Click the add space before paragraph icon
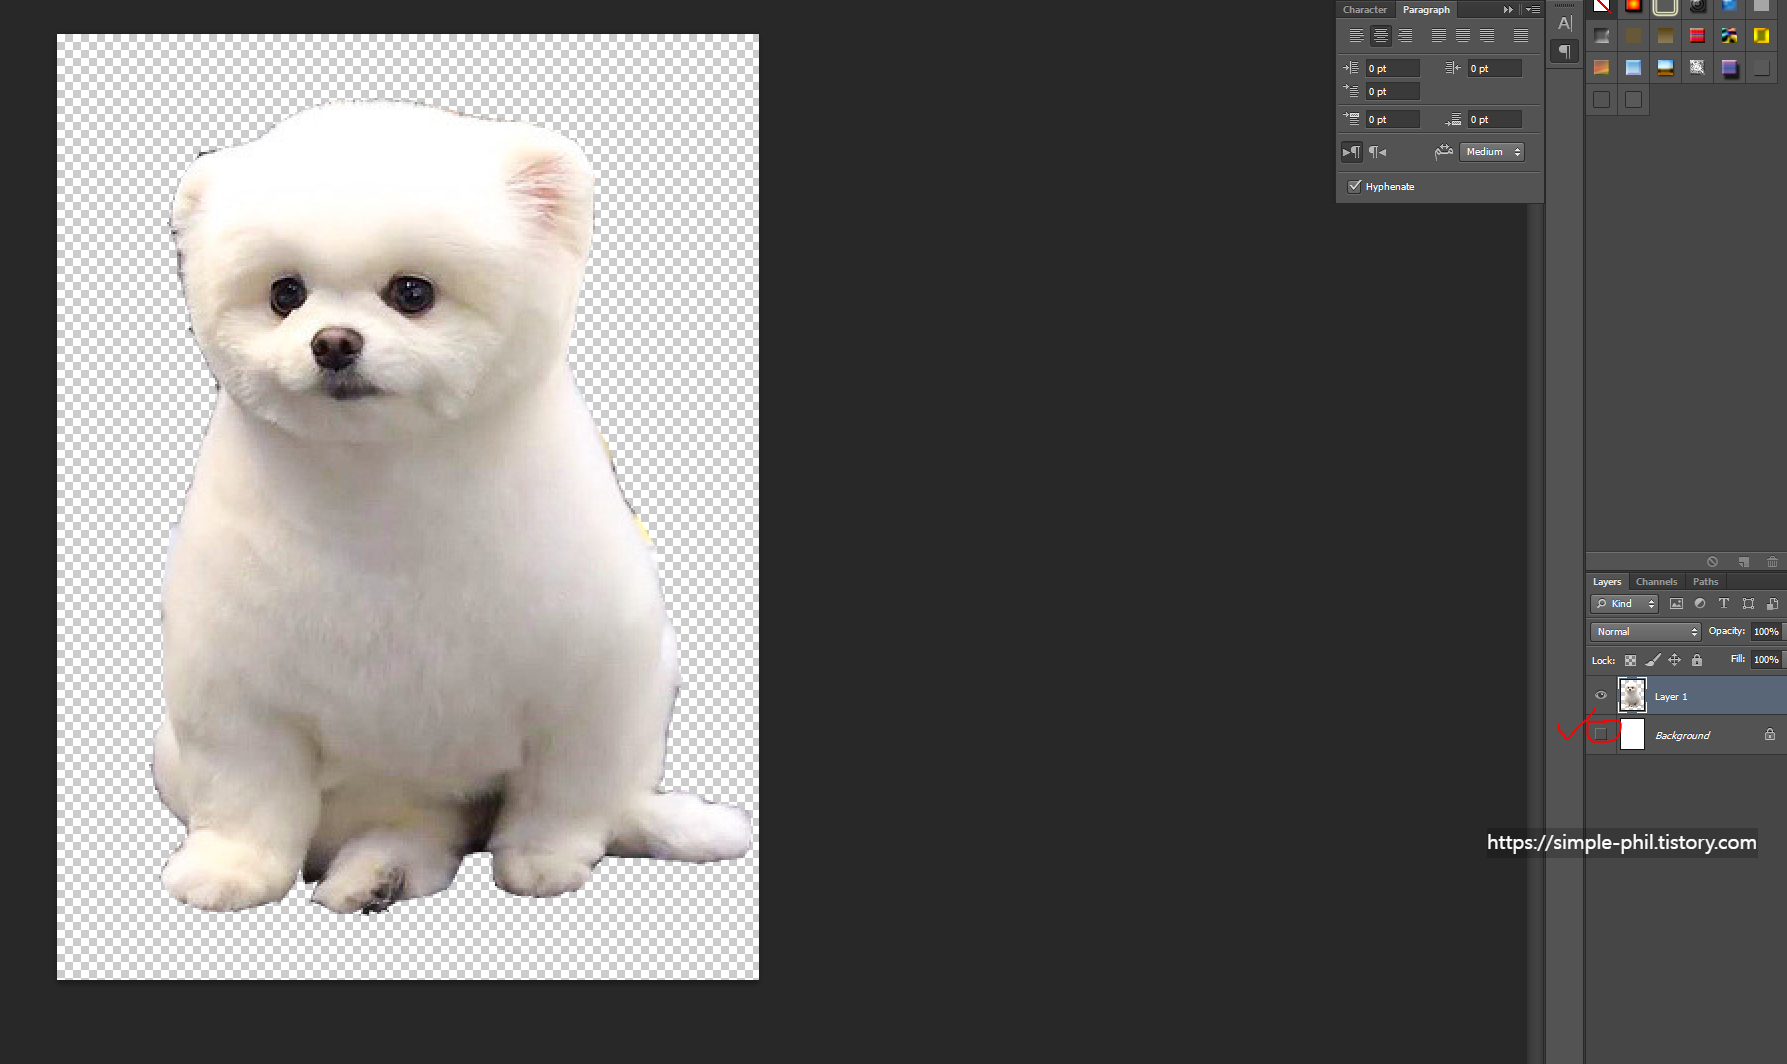Screen dimensions: 1787x1064 click(1351, 119)
